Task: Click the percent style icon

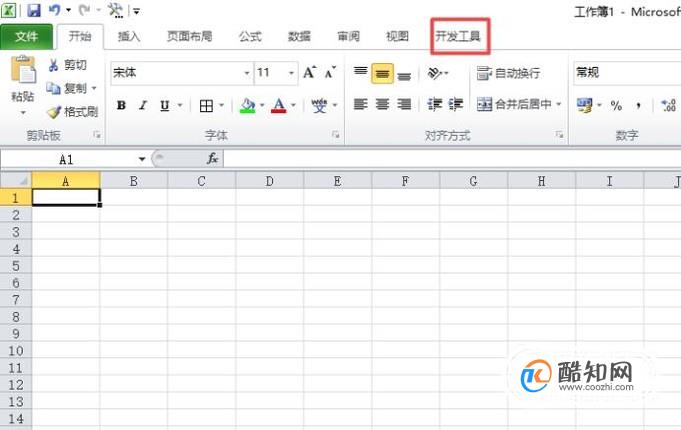Action: [616, 105]
